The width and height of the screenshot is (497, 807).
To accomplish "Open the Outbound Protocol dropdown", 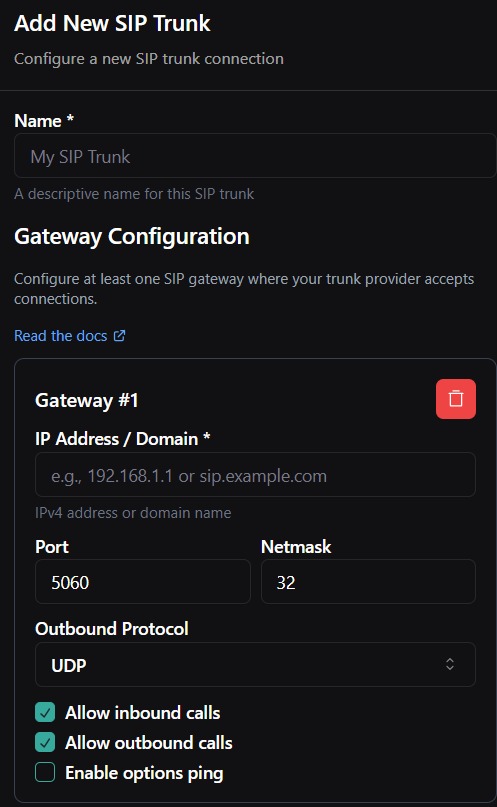I will [x=255, y=664].
